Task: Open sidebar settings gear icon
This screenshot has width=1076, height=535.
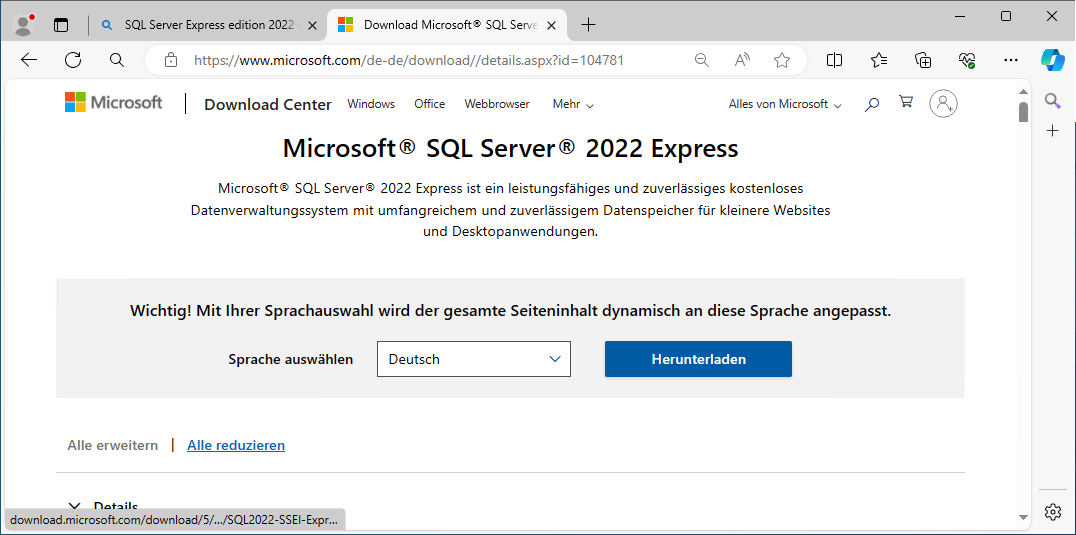Action: pyautogui.click(x=1053, y=512)
